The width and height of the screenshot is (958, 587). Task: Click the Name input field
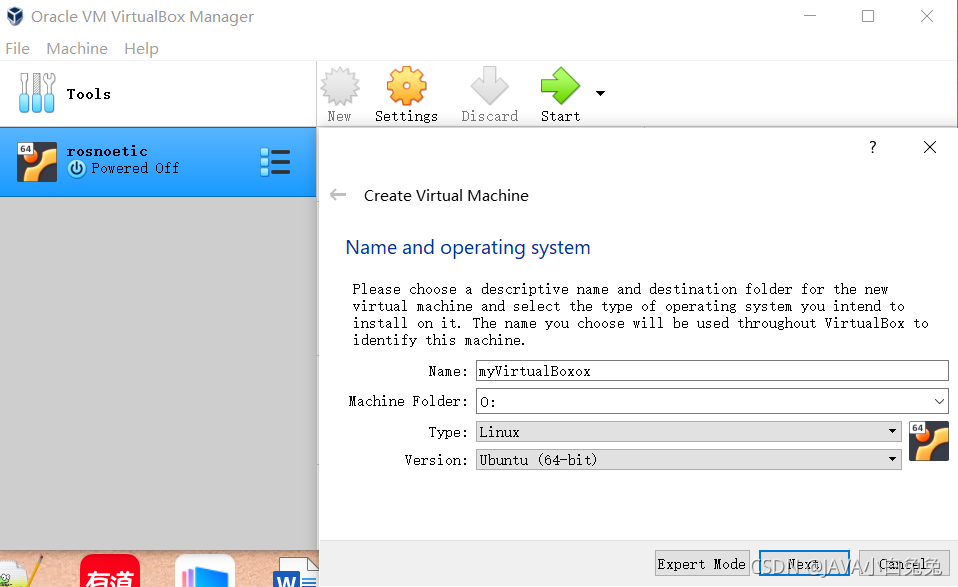(712, 371)
